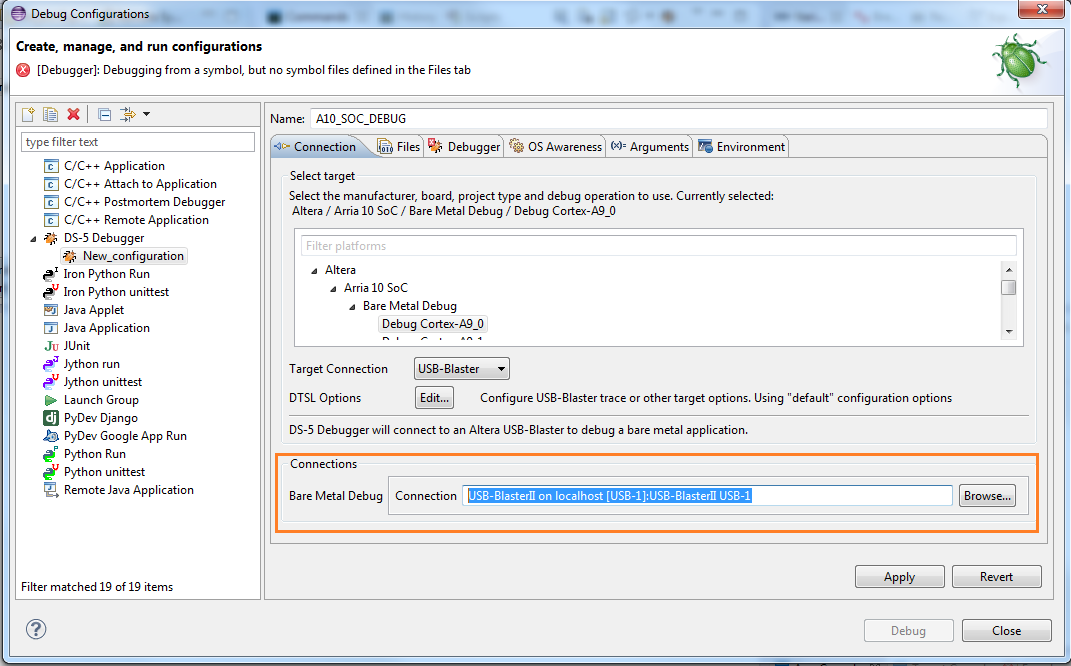Open the filter options dropdown arrow

pyautogui.click(x=146, y=114)
